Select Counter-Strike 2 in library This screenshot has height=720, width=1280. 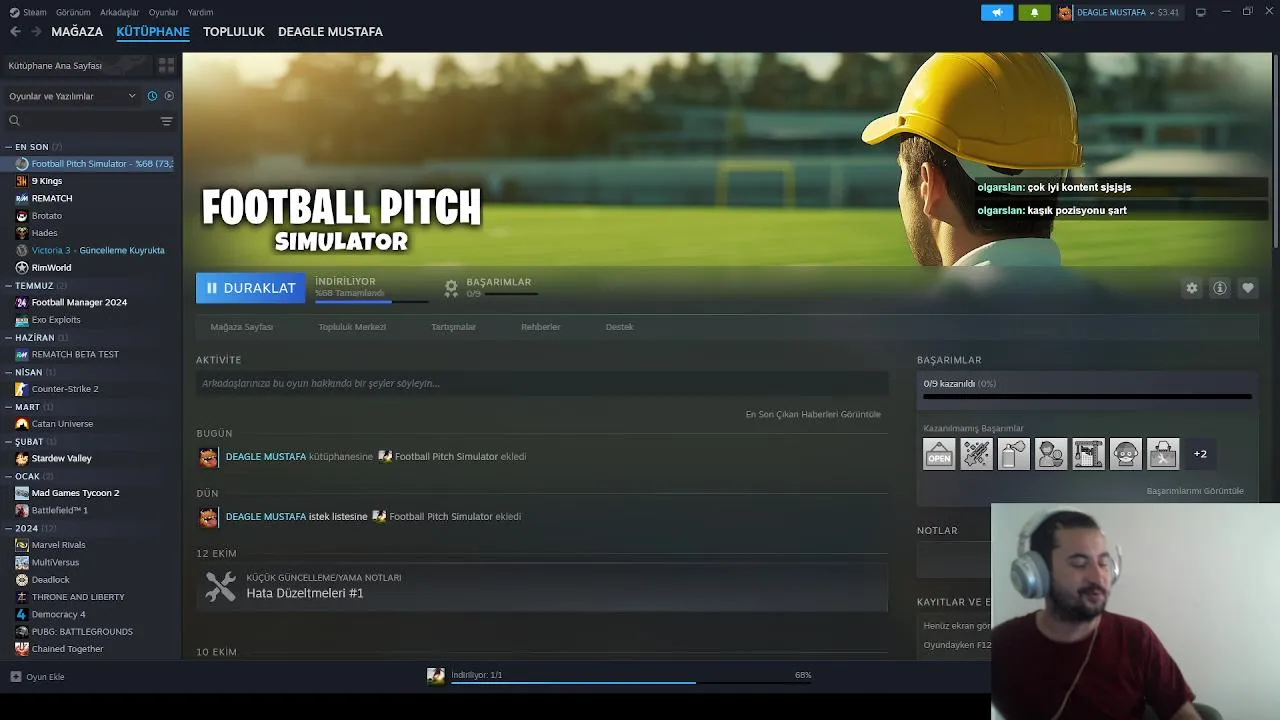tap(65, 389)
